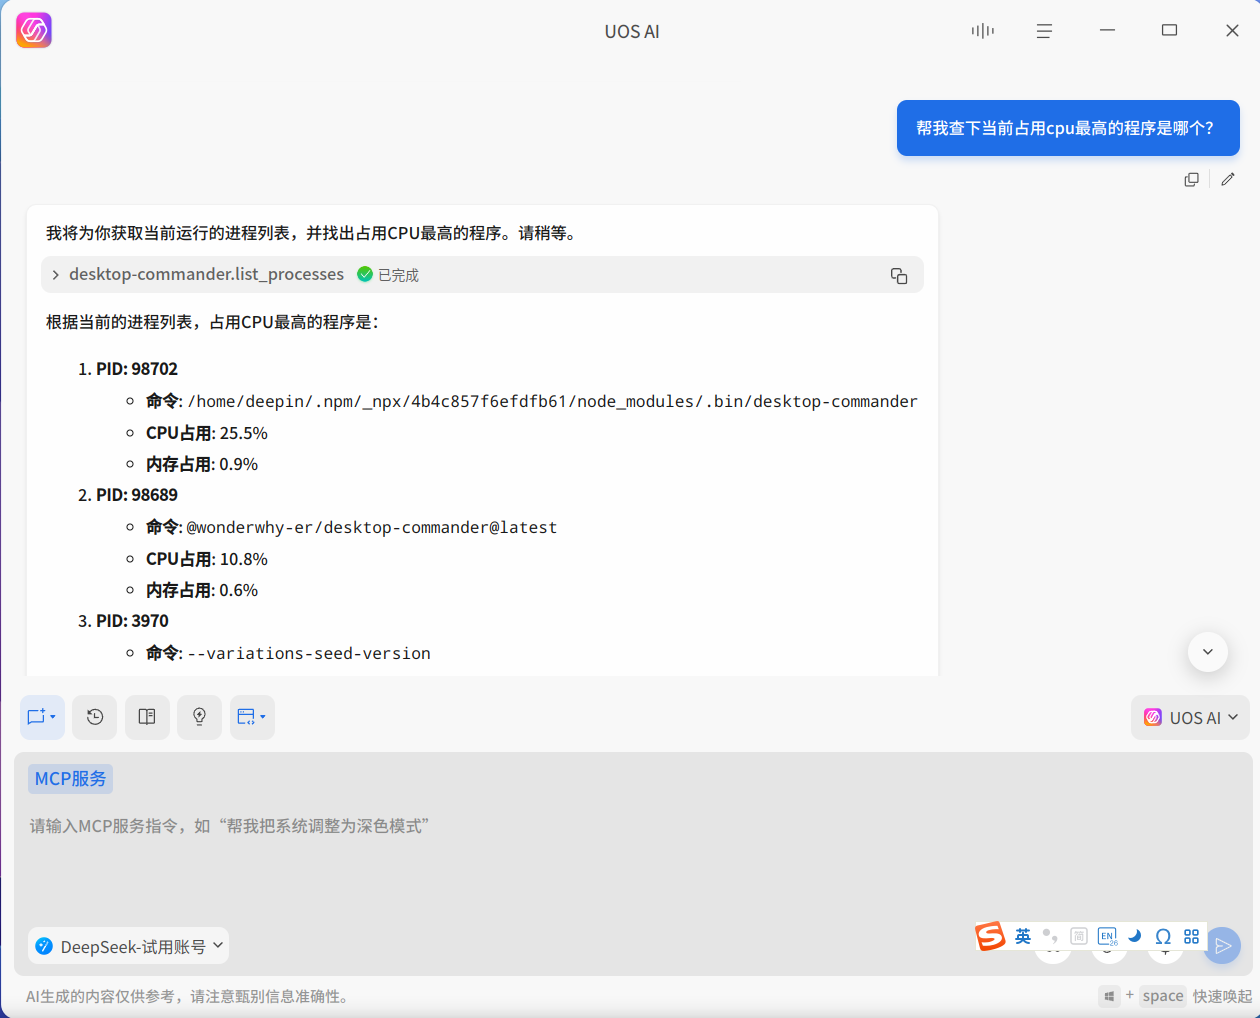Click the lightbulb prompt ideas icon
Viewport: 1260px width, 1018px height.
click(x=199, y=717)
